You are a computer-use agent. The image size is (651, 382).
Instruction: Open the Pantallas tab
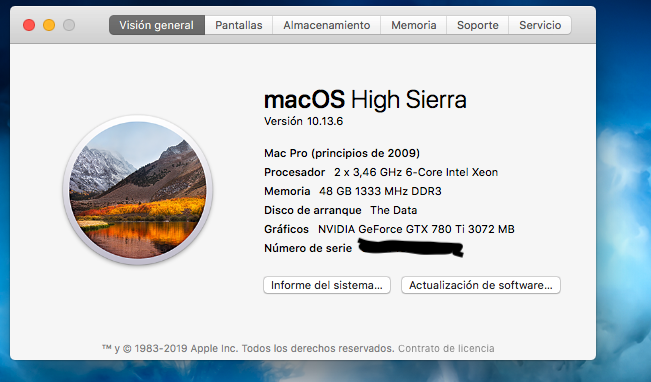coord(239,25)
